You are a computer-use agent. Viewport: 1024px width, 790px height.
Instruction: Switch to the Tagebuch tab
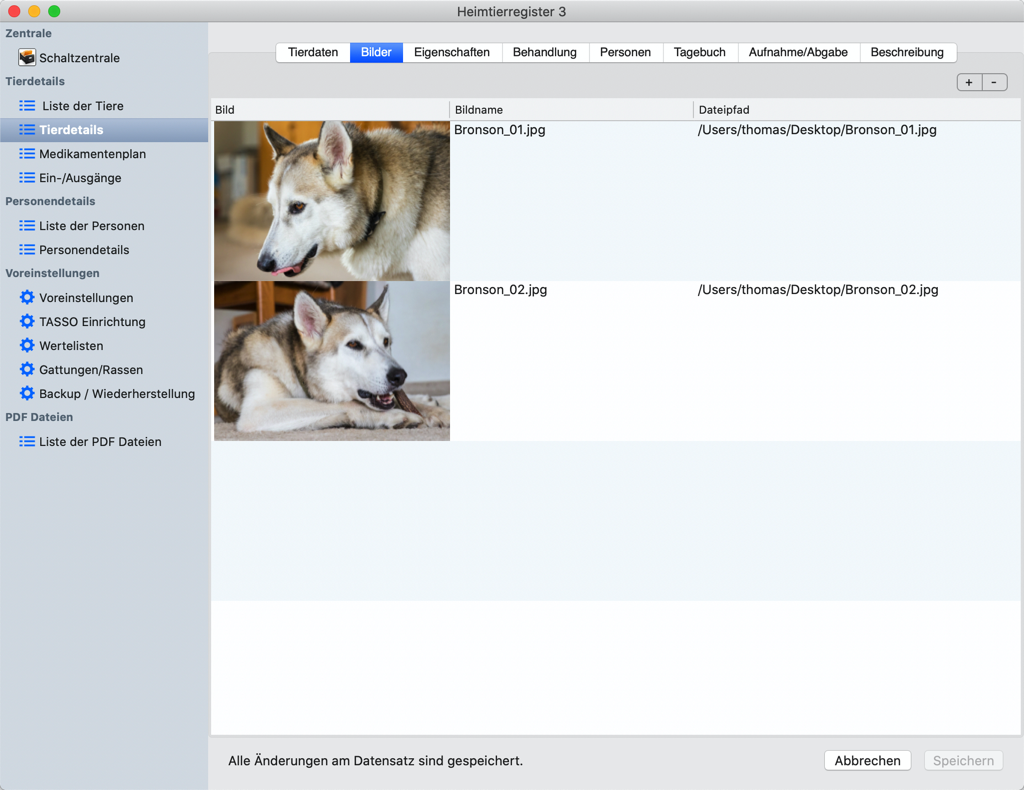click(x=700, y=52)
